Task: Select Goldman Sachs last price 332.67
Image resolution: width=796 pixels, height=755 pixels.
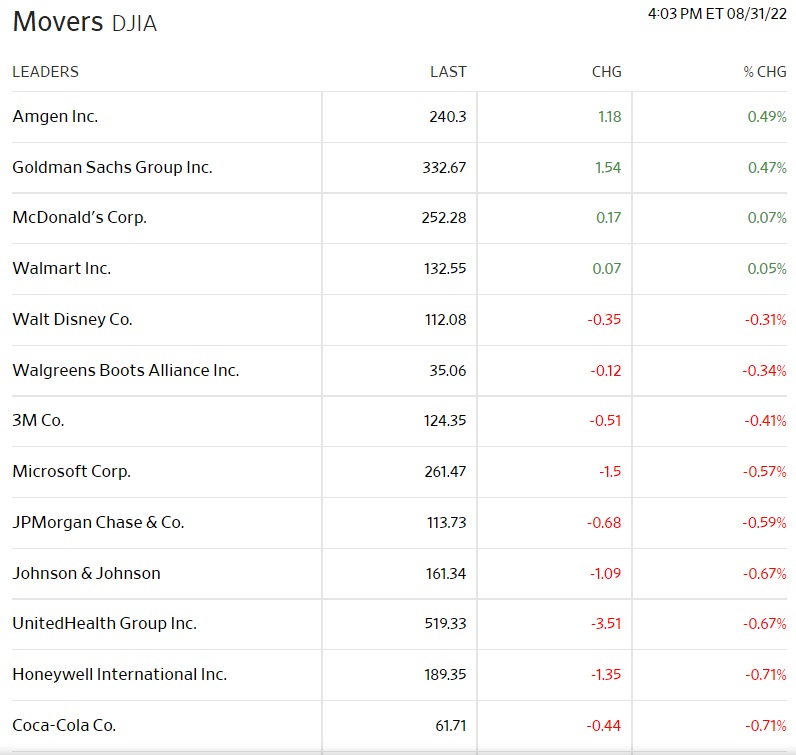Action: pyautogui.click(x=444, y=167)
